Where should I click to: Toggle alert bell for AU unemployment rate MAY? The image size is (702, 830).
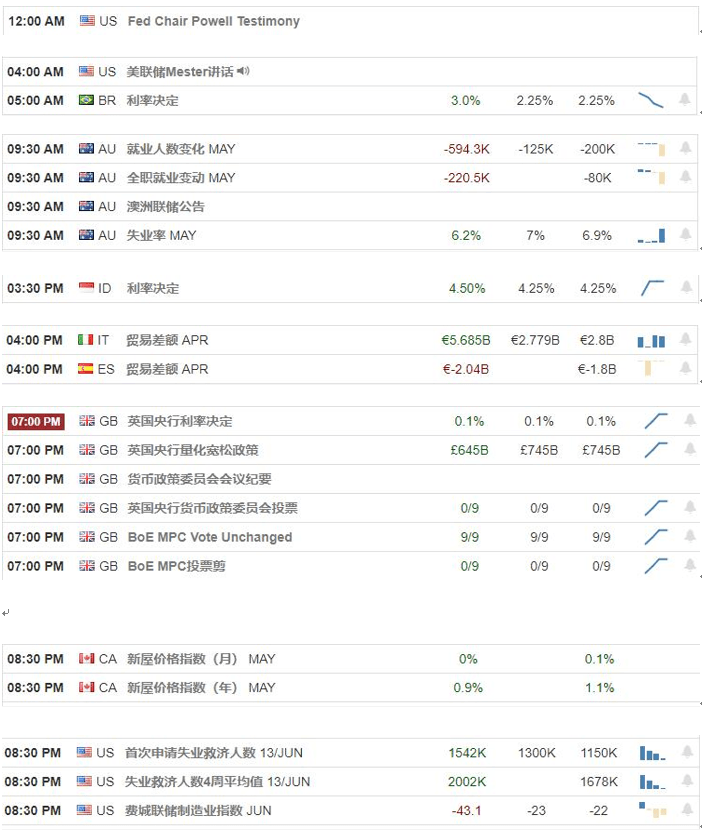(x=685, y=234)
